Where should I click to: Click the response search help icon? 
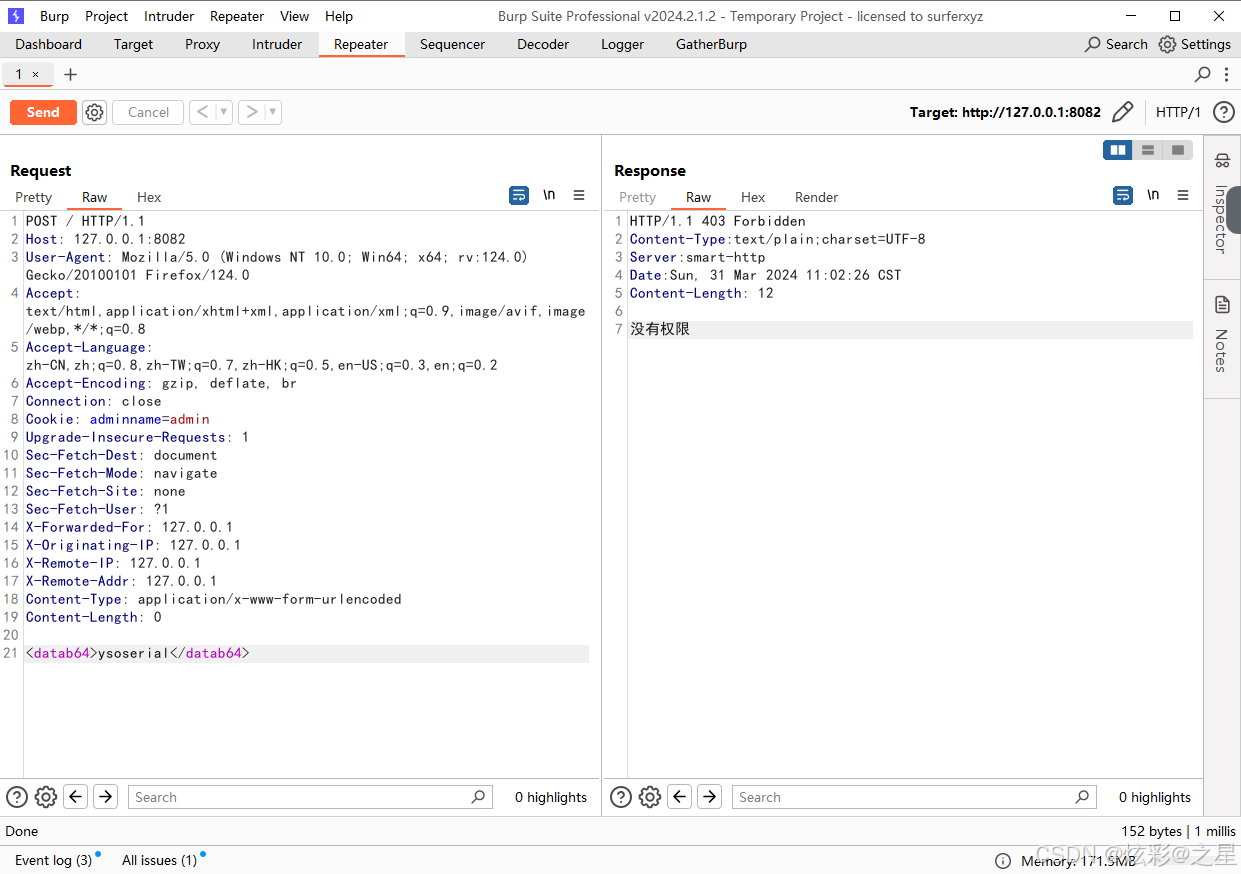621,797
